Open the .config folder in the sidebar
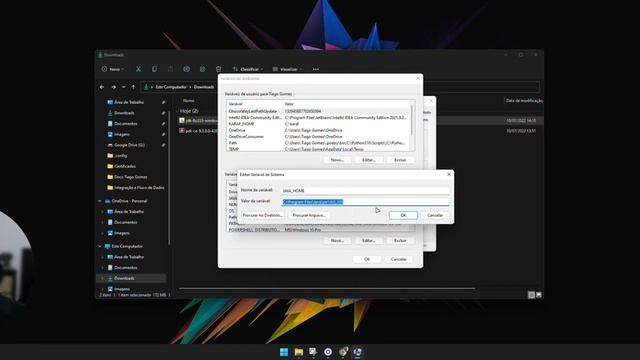The width and height of the screenshot is (640, 360). 120,156
